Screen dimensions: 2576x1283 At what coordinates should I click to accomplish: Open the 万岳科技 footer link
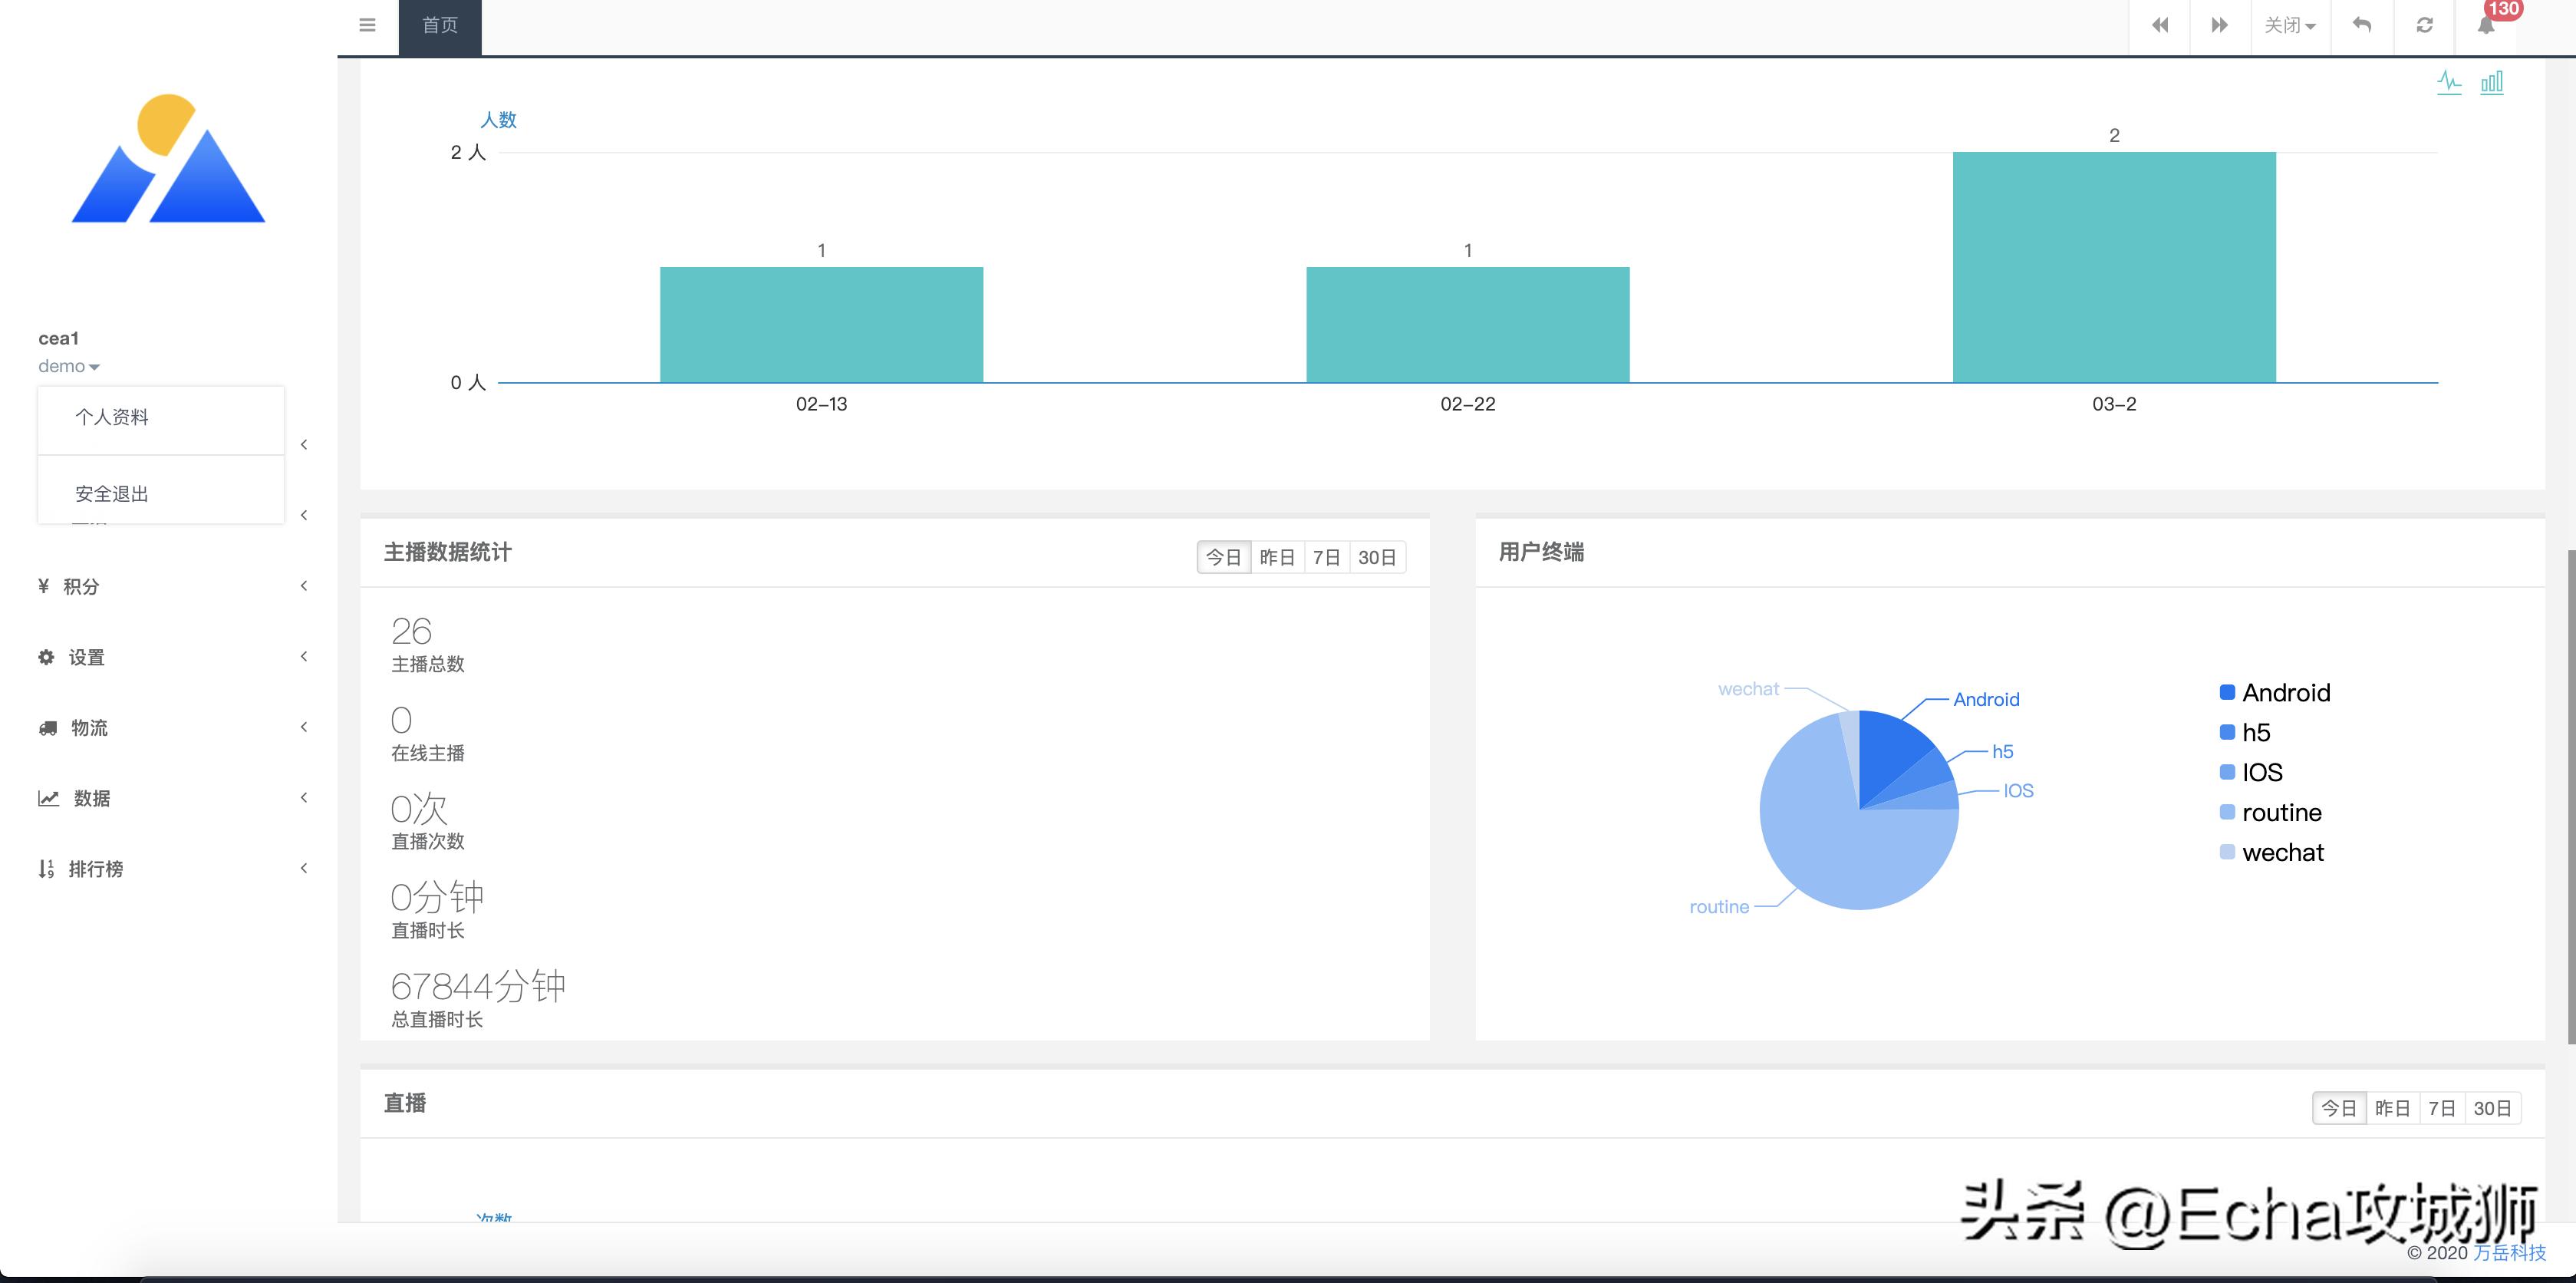tap(2509, 1253)
